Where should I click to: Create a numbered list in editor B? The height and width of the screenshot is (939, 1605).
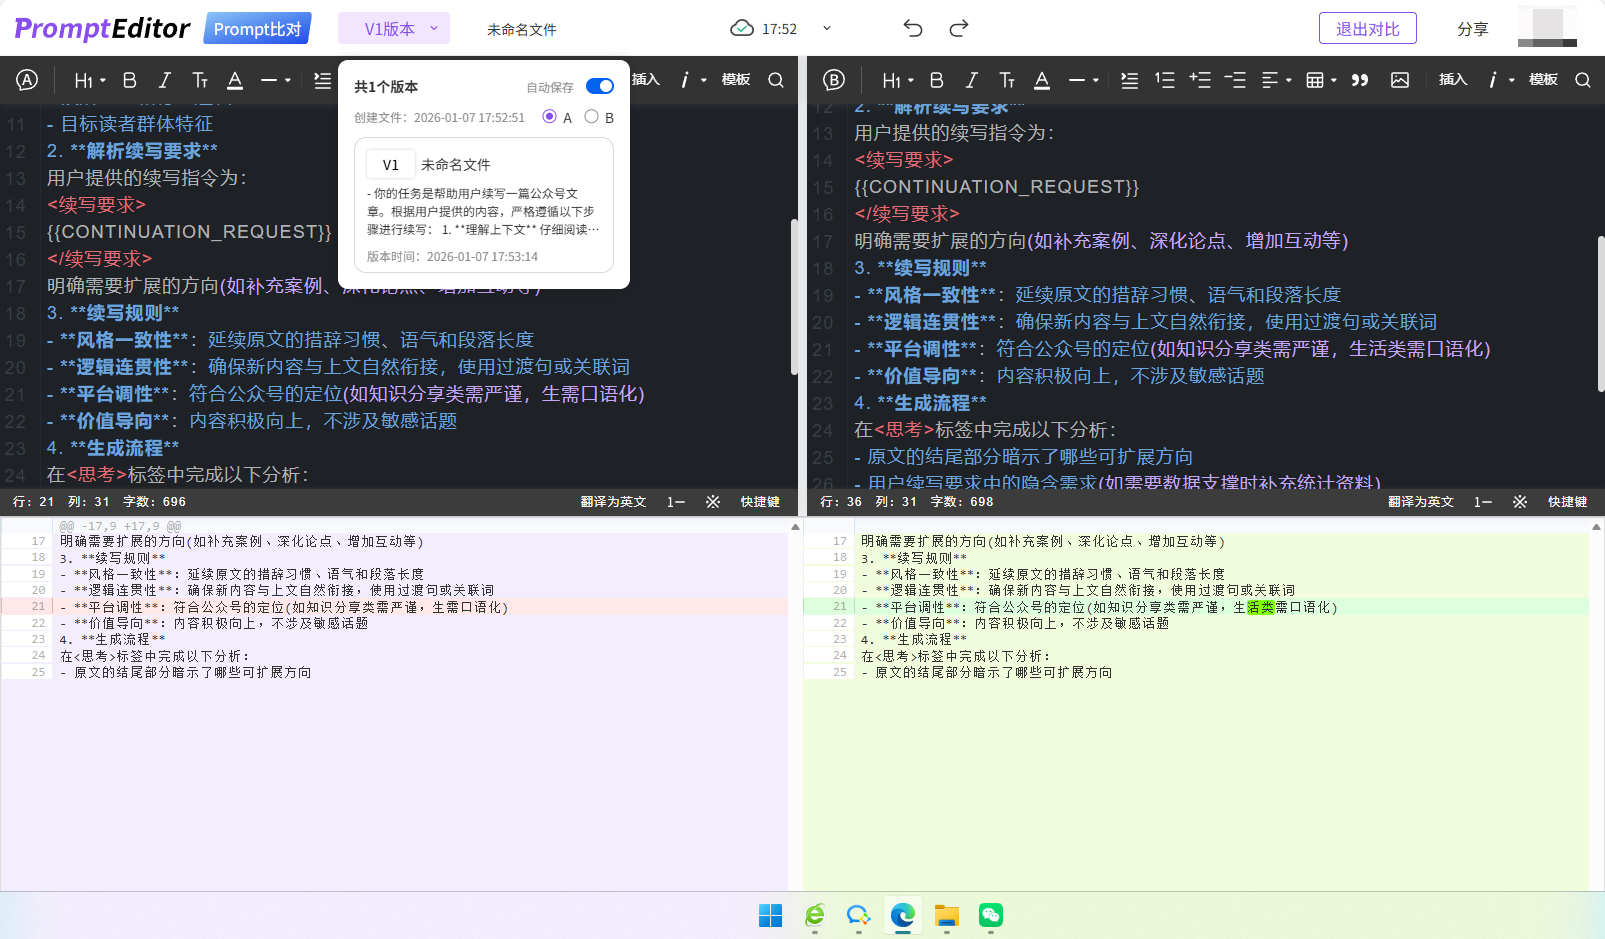[1165, 79]
